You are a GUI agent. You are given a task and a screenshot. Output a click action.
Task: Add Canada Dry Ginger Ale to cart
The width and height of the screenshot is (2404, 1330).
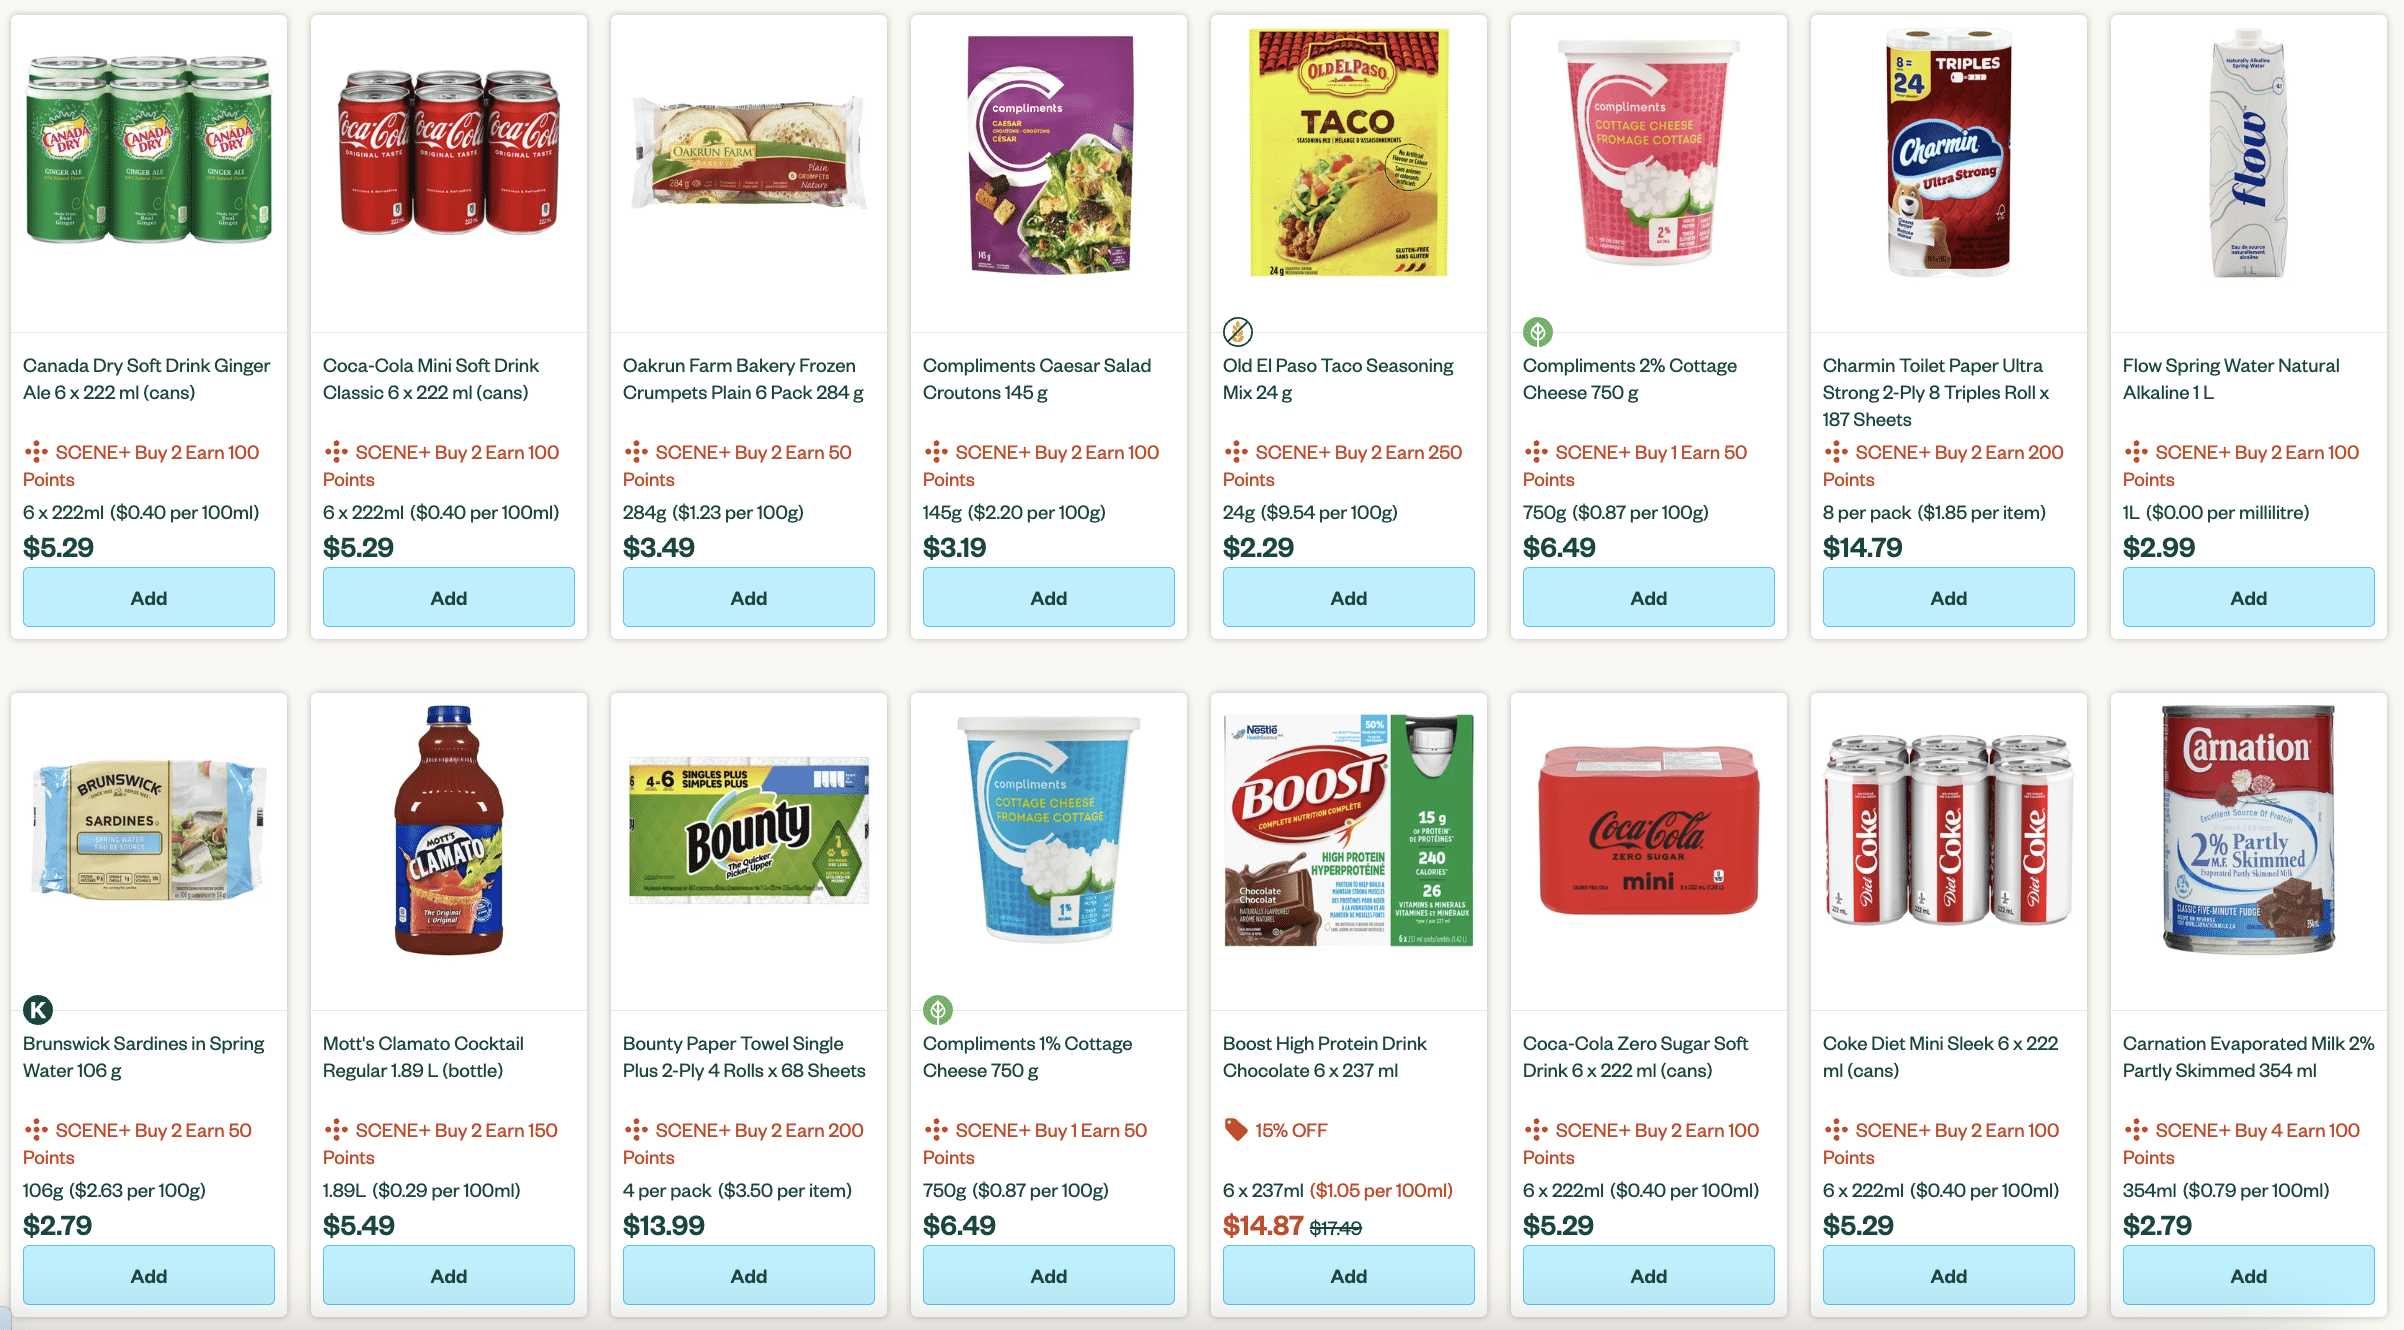[x=149, y=598]
